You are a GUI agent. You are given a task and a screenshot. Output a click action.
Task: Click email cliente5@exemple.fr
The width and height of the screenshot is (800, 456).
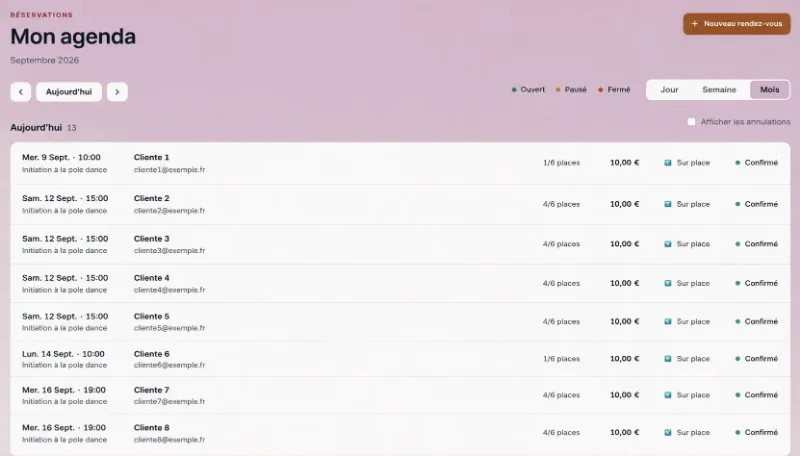169,328
